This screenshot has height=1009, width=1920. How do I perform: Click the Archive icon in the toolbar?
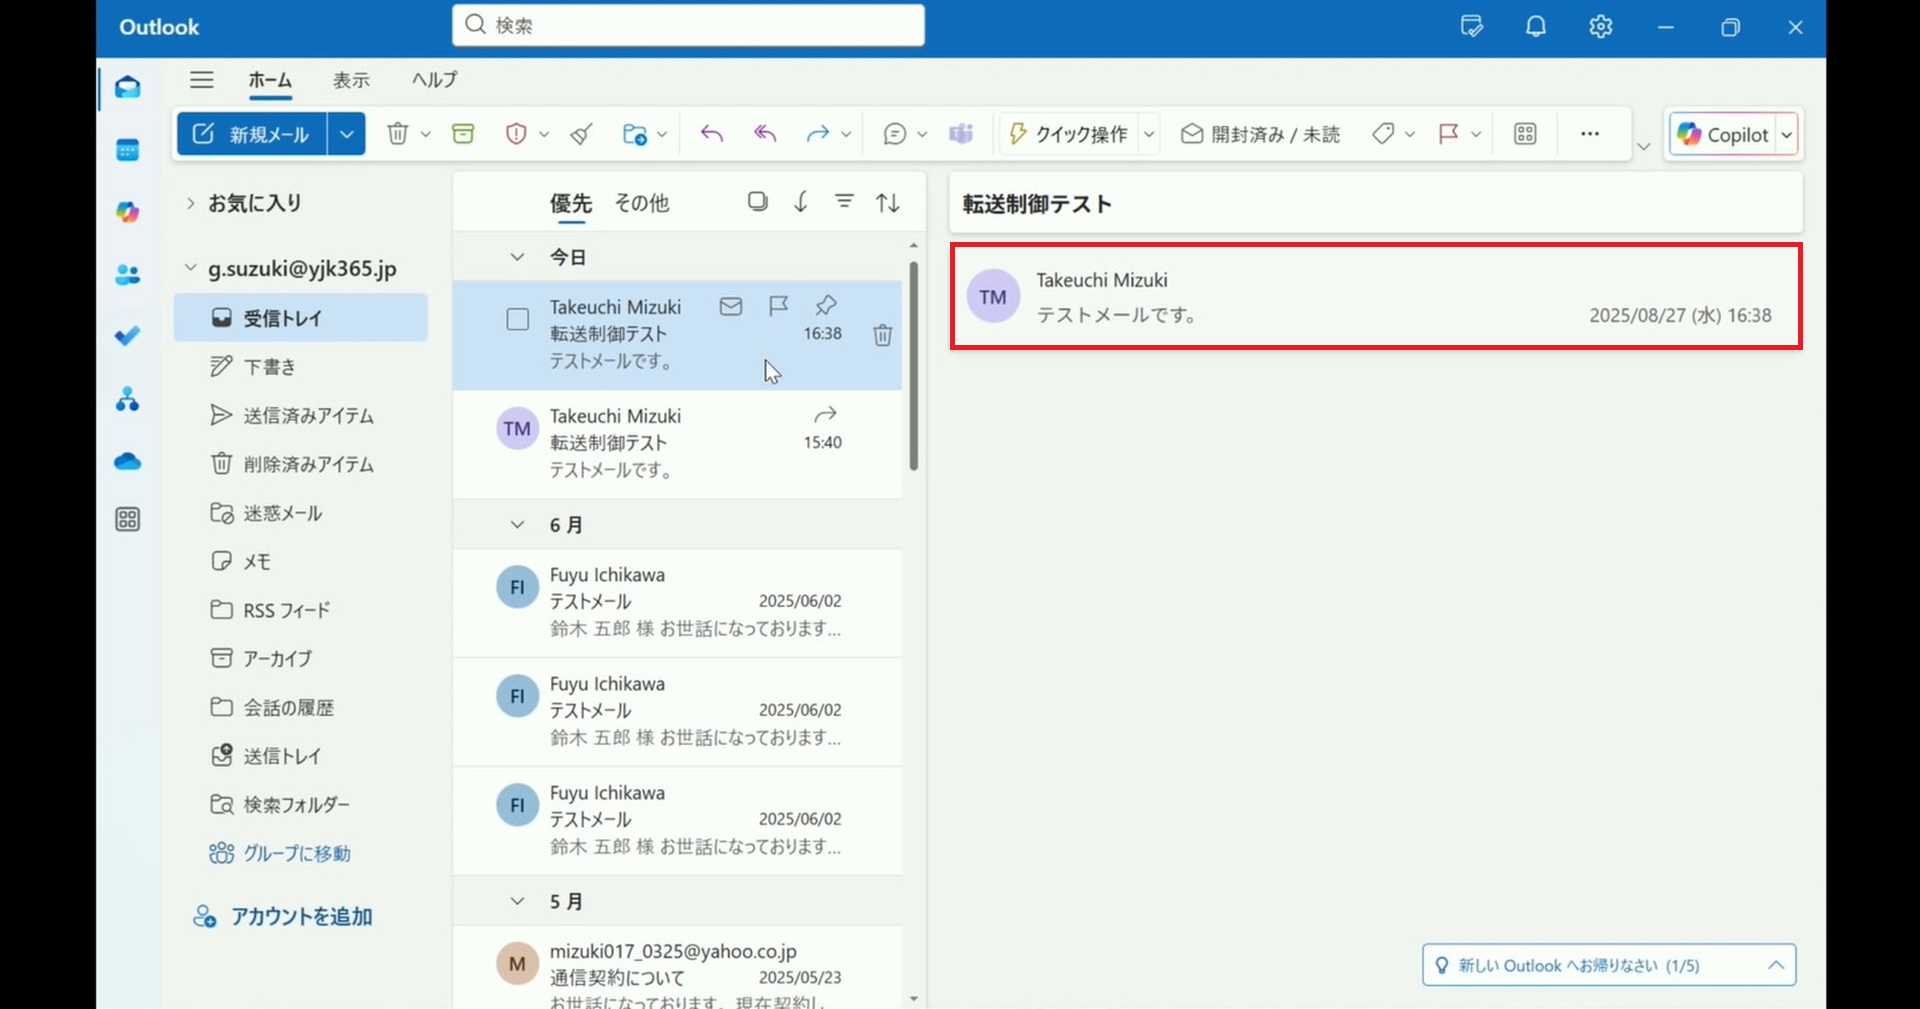pos(463,134)
